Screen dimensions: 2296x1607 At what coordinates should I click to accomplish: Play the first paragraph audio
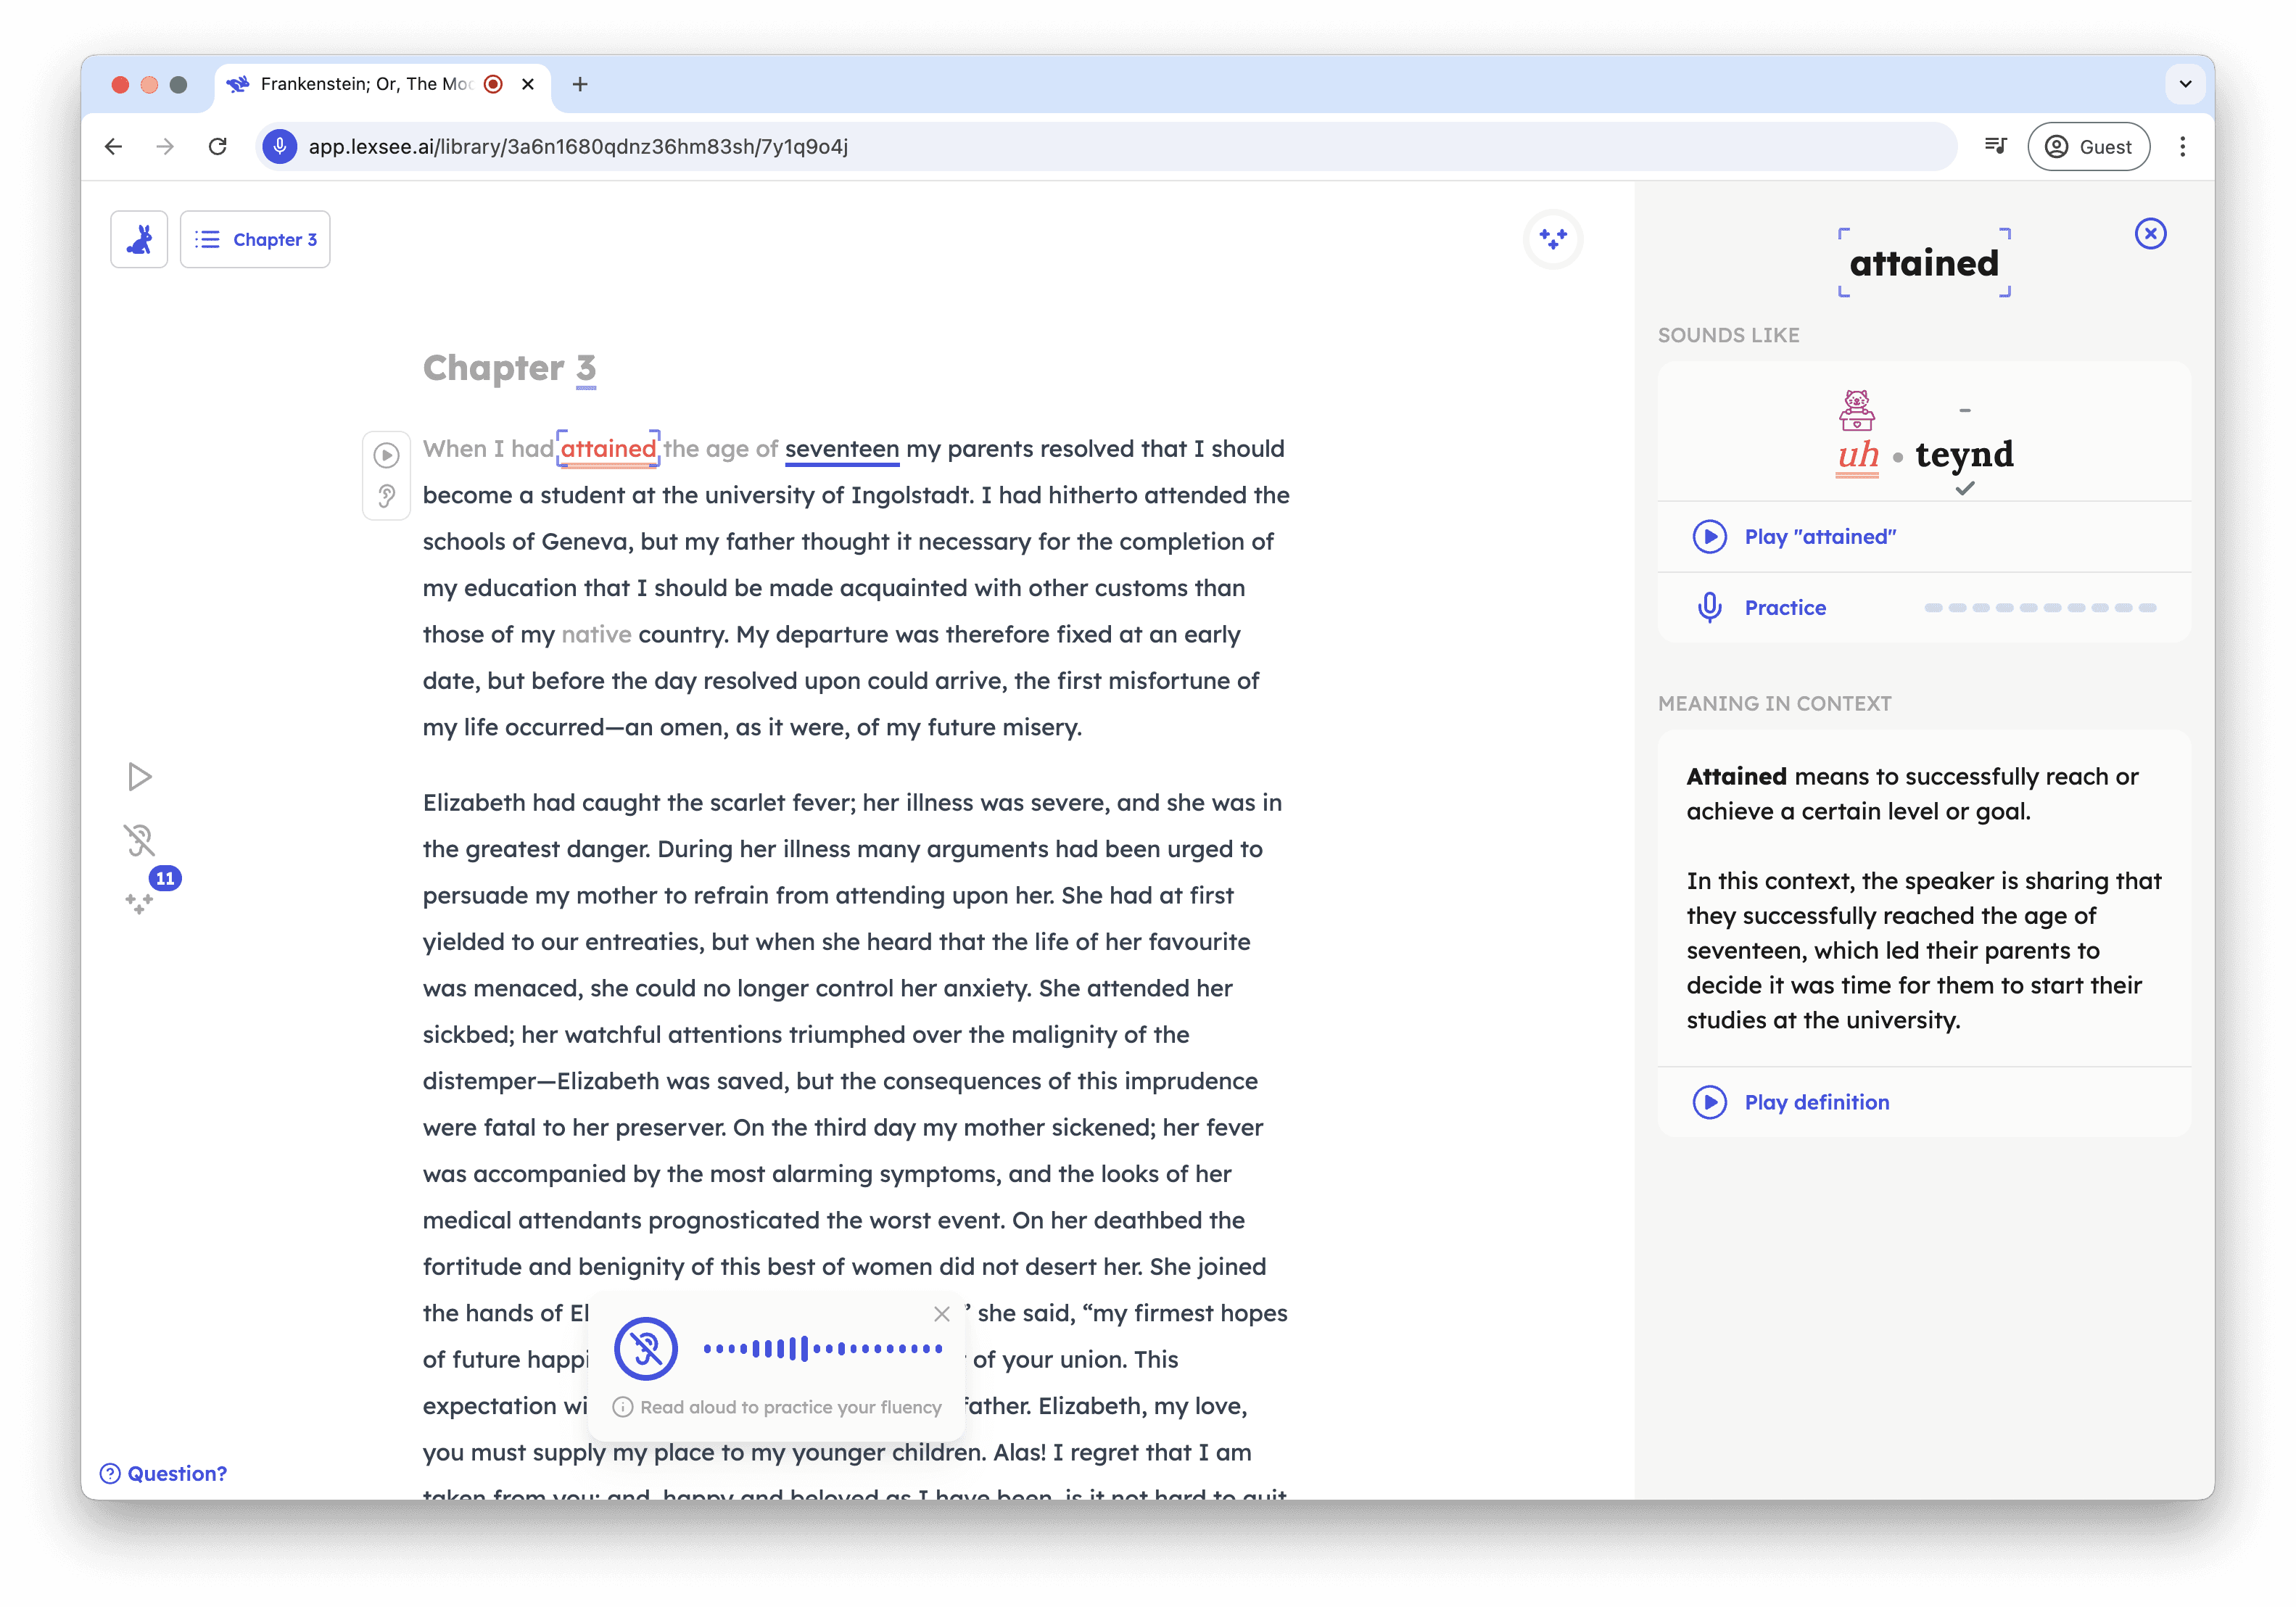(386, 455)
